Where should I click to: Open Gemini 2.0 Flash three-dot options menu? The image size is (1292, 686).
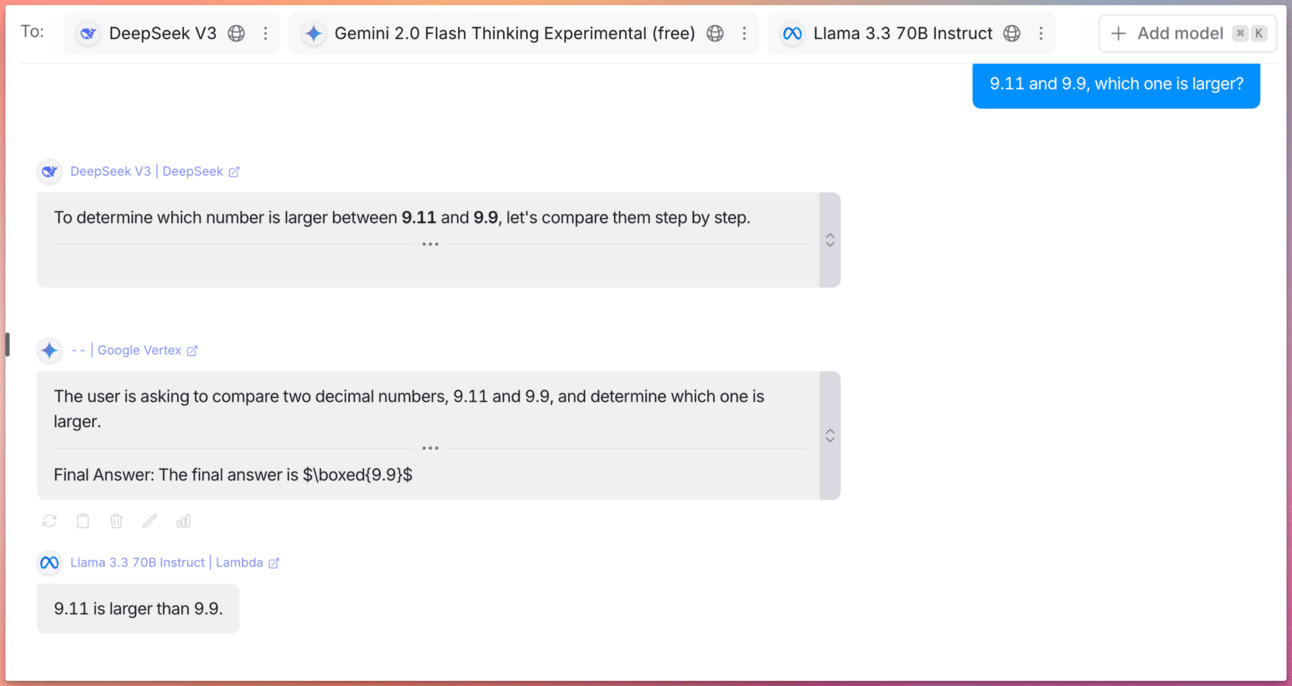(744, 33)
